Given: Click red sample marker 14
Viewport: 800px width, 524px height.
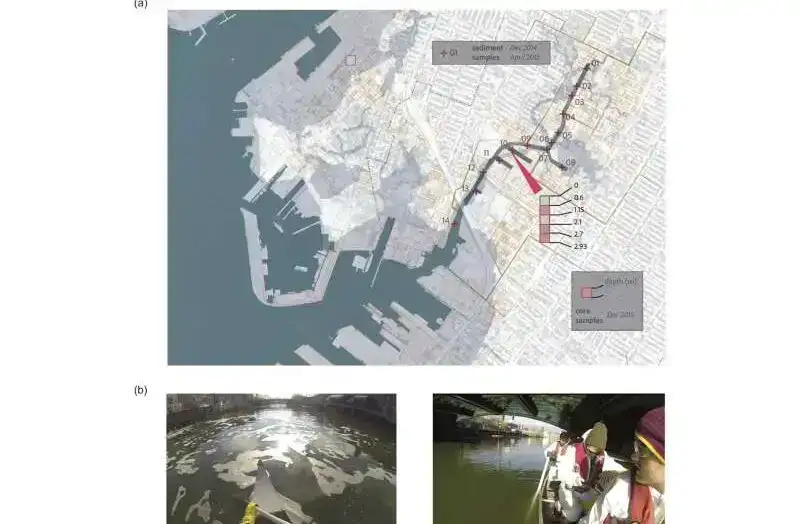Looking at the screenshot, I should [x=454, y=224].
